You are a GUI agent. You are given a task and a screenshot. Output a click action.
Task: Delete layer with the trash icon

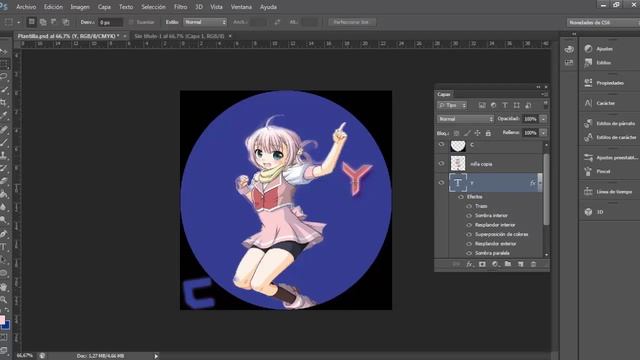point(533,264)
